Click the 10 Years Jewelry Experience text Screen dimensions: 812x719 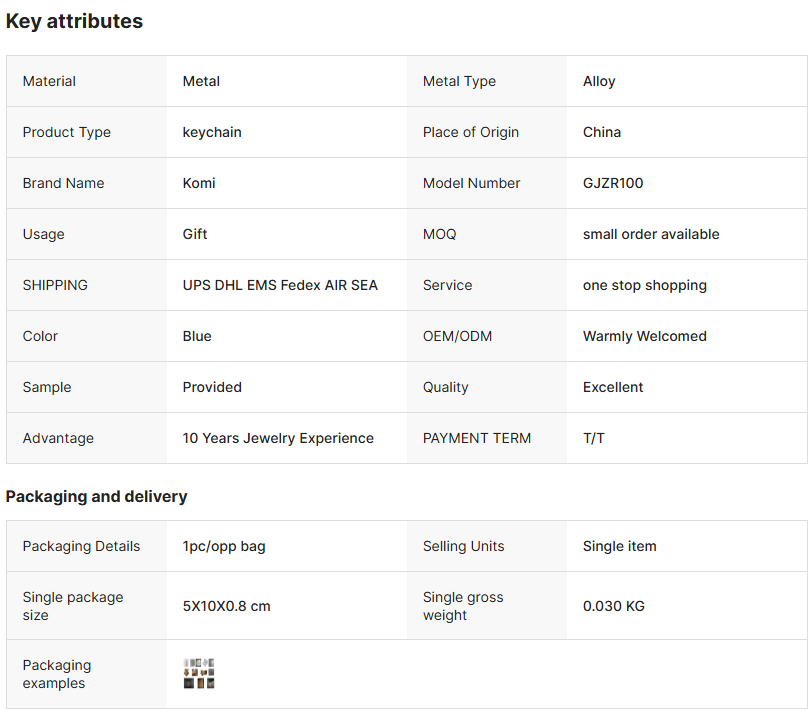point(278,438)
